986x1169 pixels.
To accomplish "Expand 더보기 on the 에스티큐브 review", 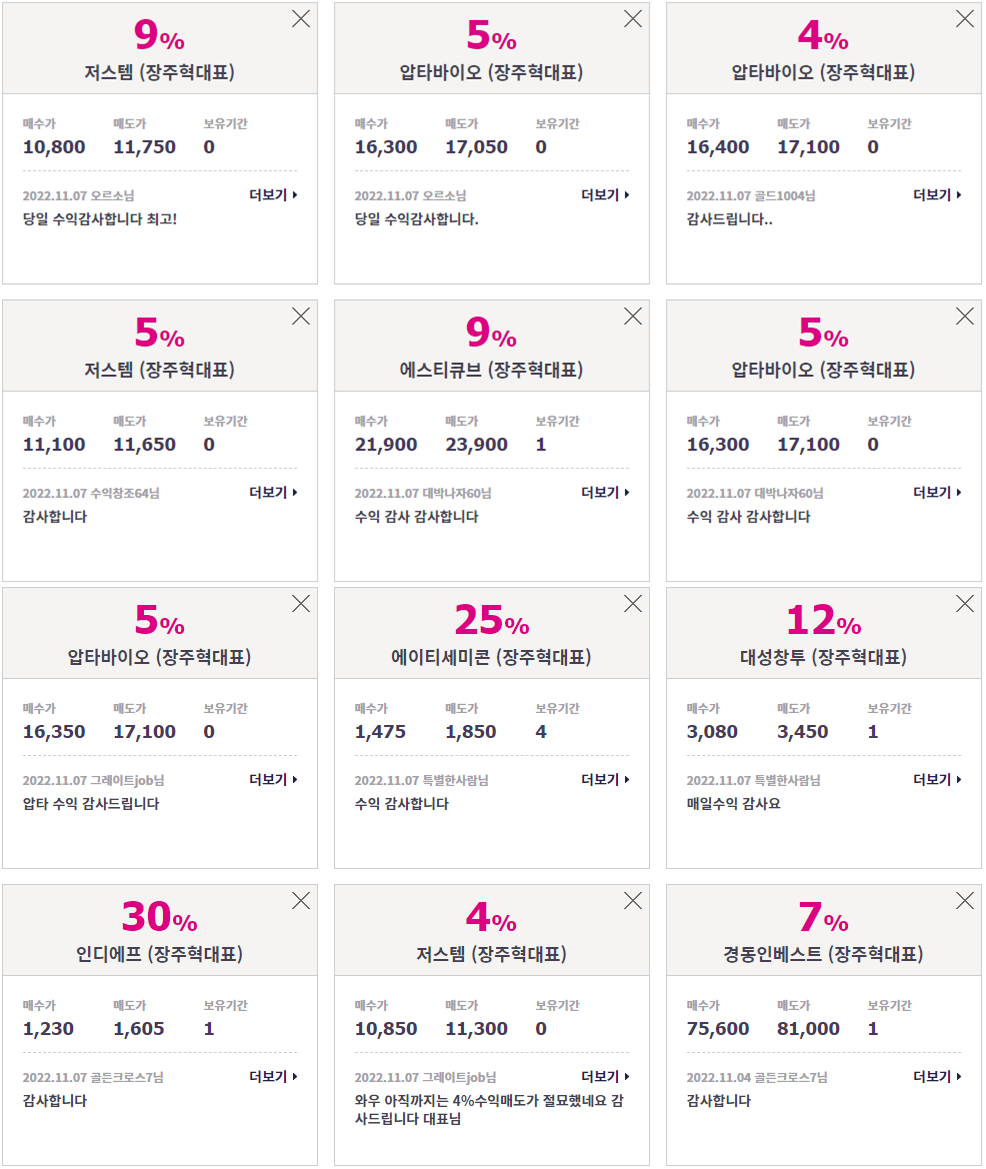I will pyautogui.click(x=605, y=492).
